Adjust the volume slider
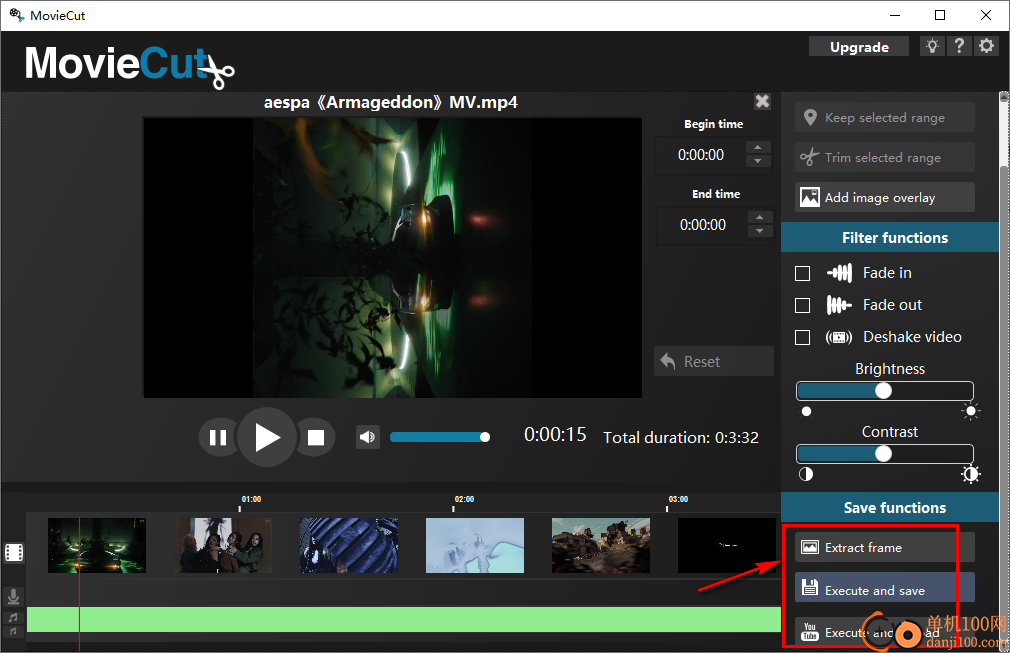The image size is (1010, 653). (440, 437)
